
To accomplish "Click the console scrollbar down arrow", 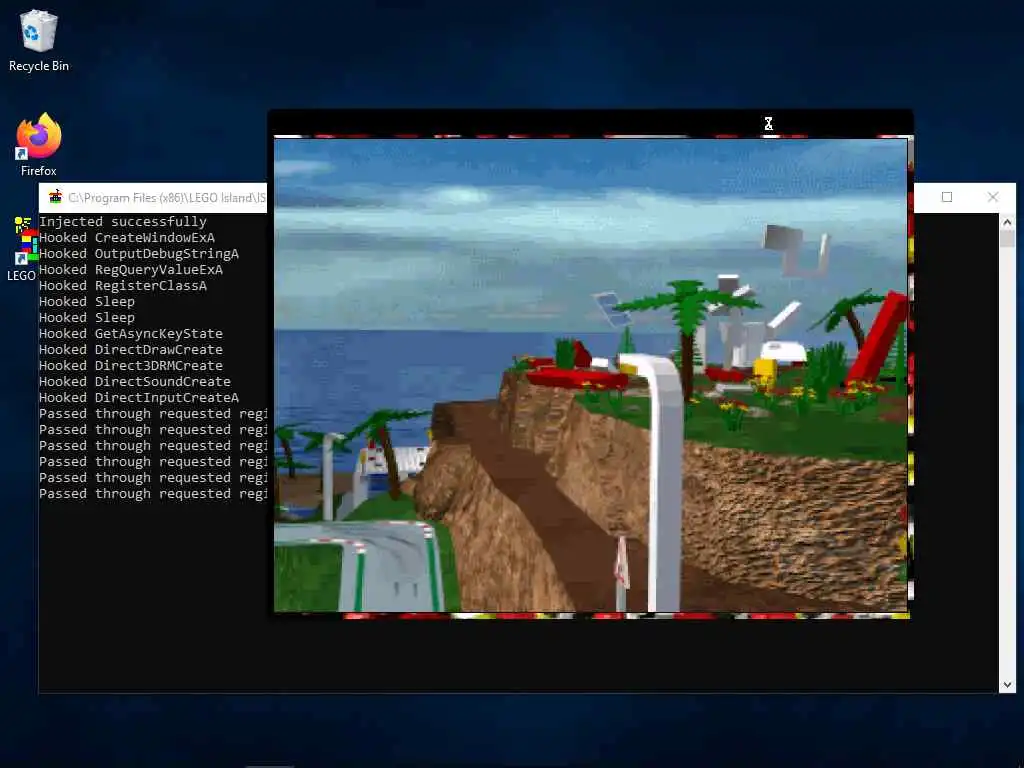I will [1007, 685].
